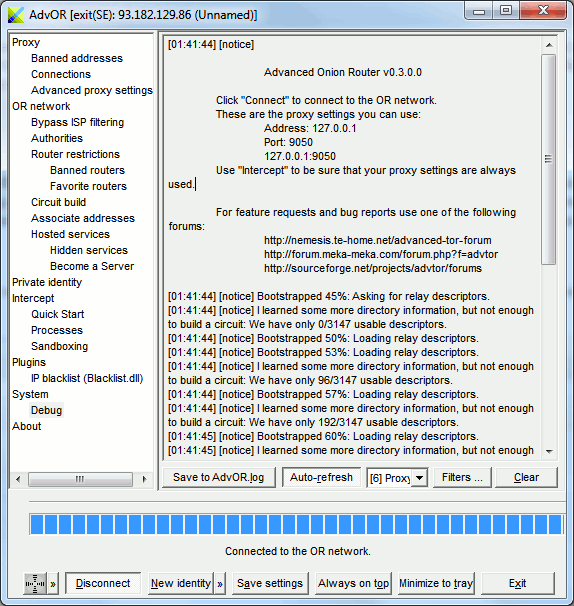Open the Filters ... dialog
Image resolution: width=574 pixels, height=606 pixels.
click(x=462, y=477)
